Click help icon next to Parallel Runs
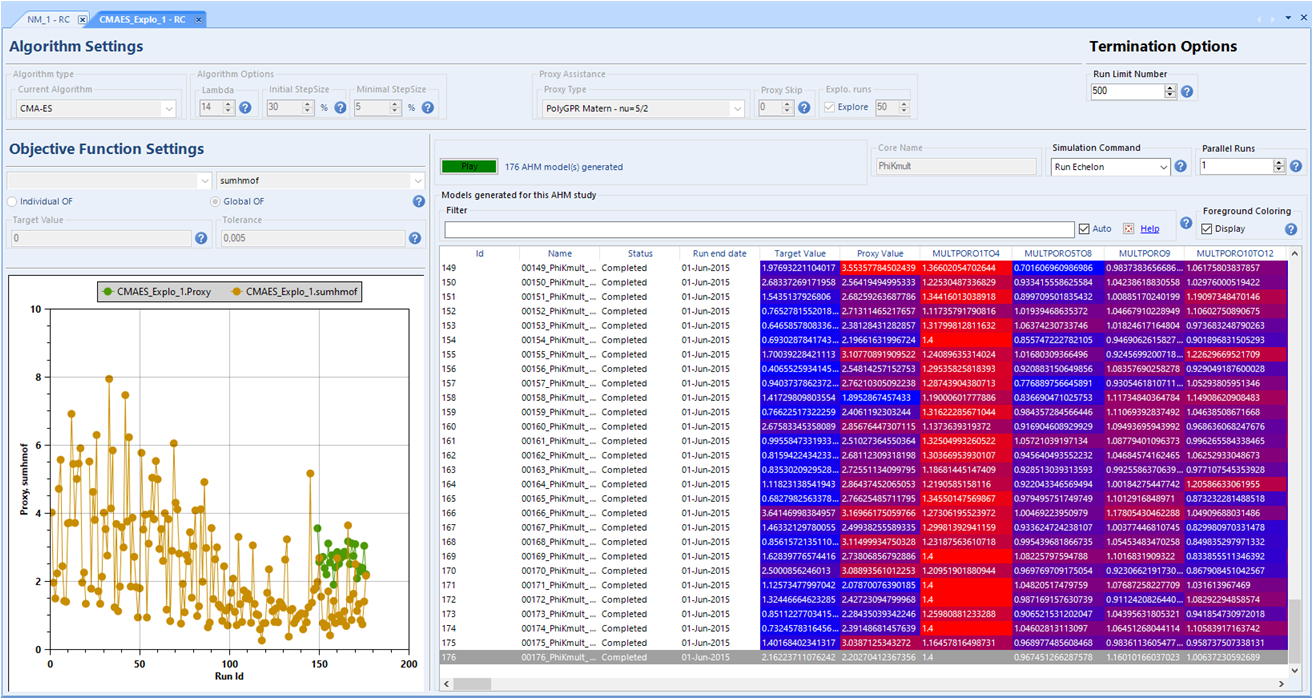This screenshot has width=1313, height=699. (x=1296, y=166)
